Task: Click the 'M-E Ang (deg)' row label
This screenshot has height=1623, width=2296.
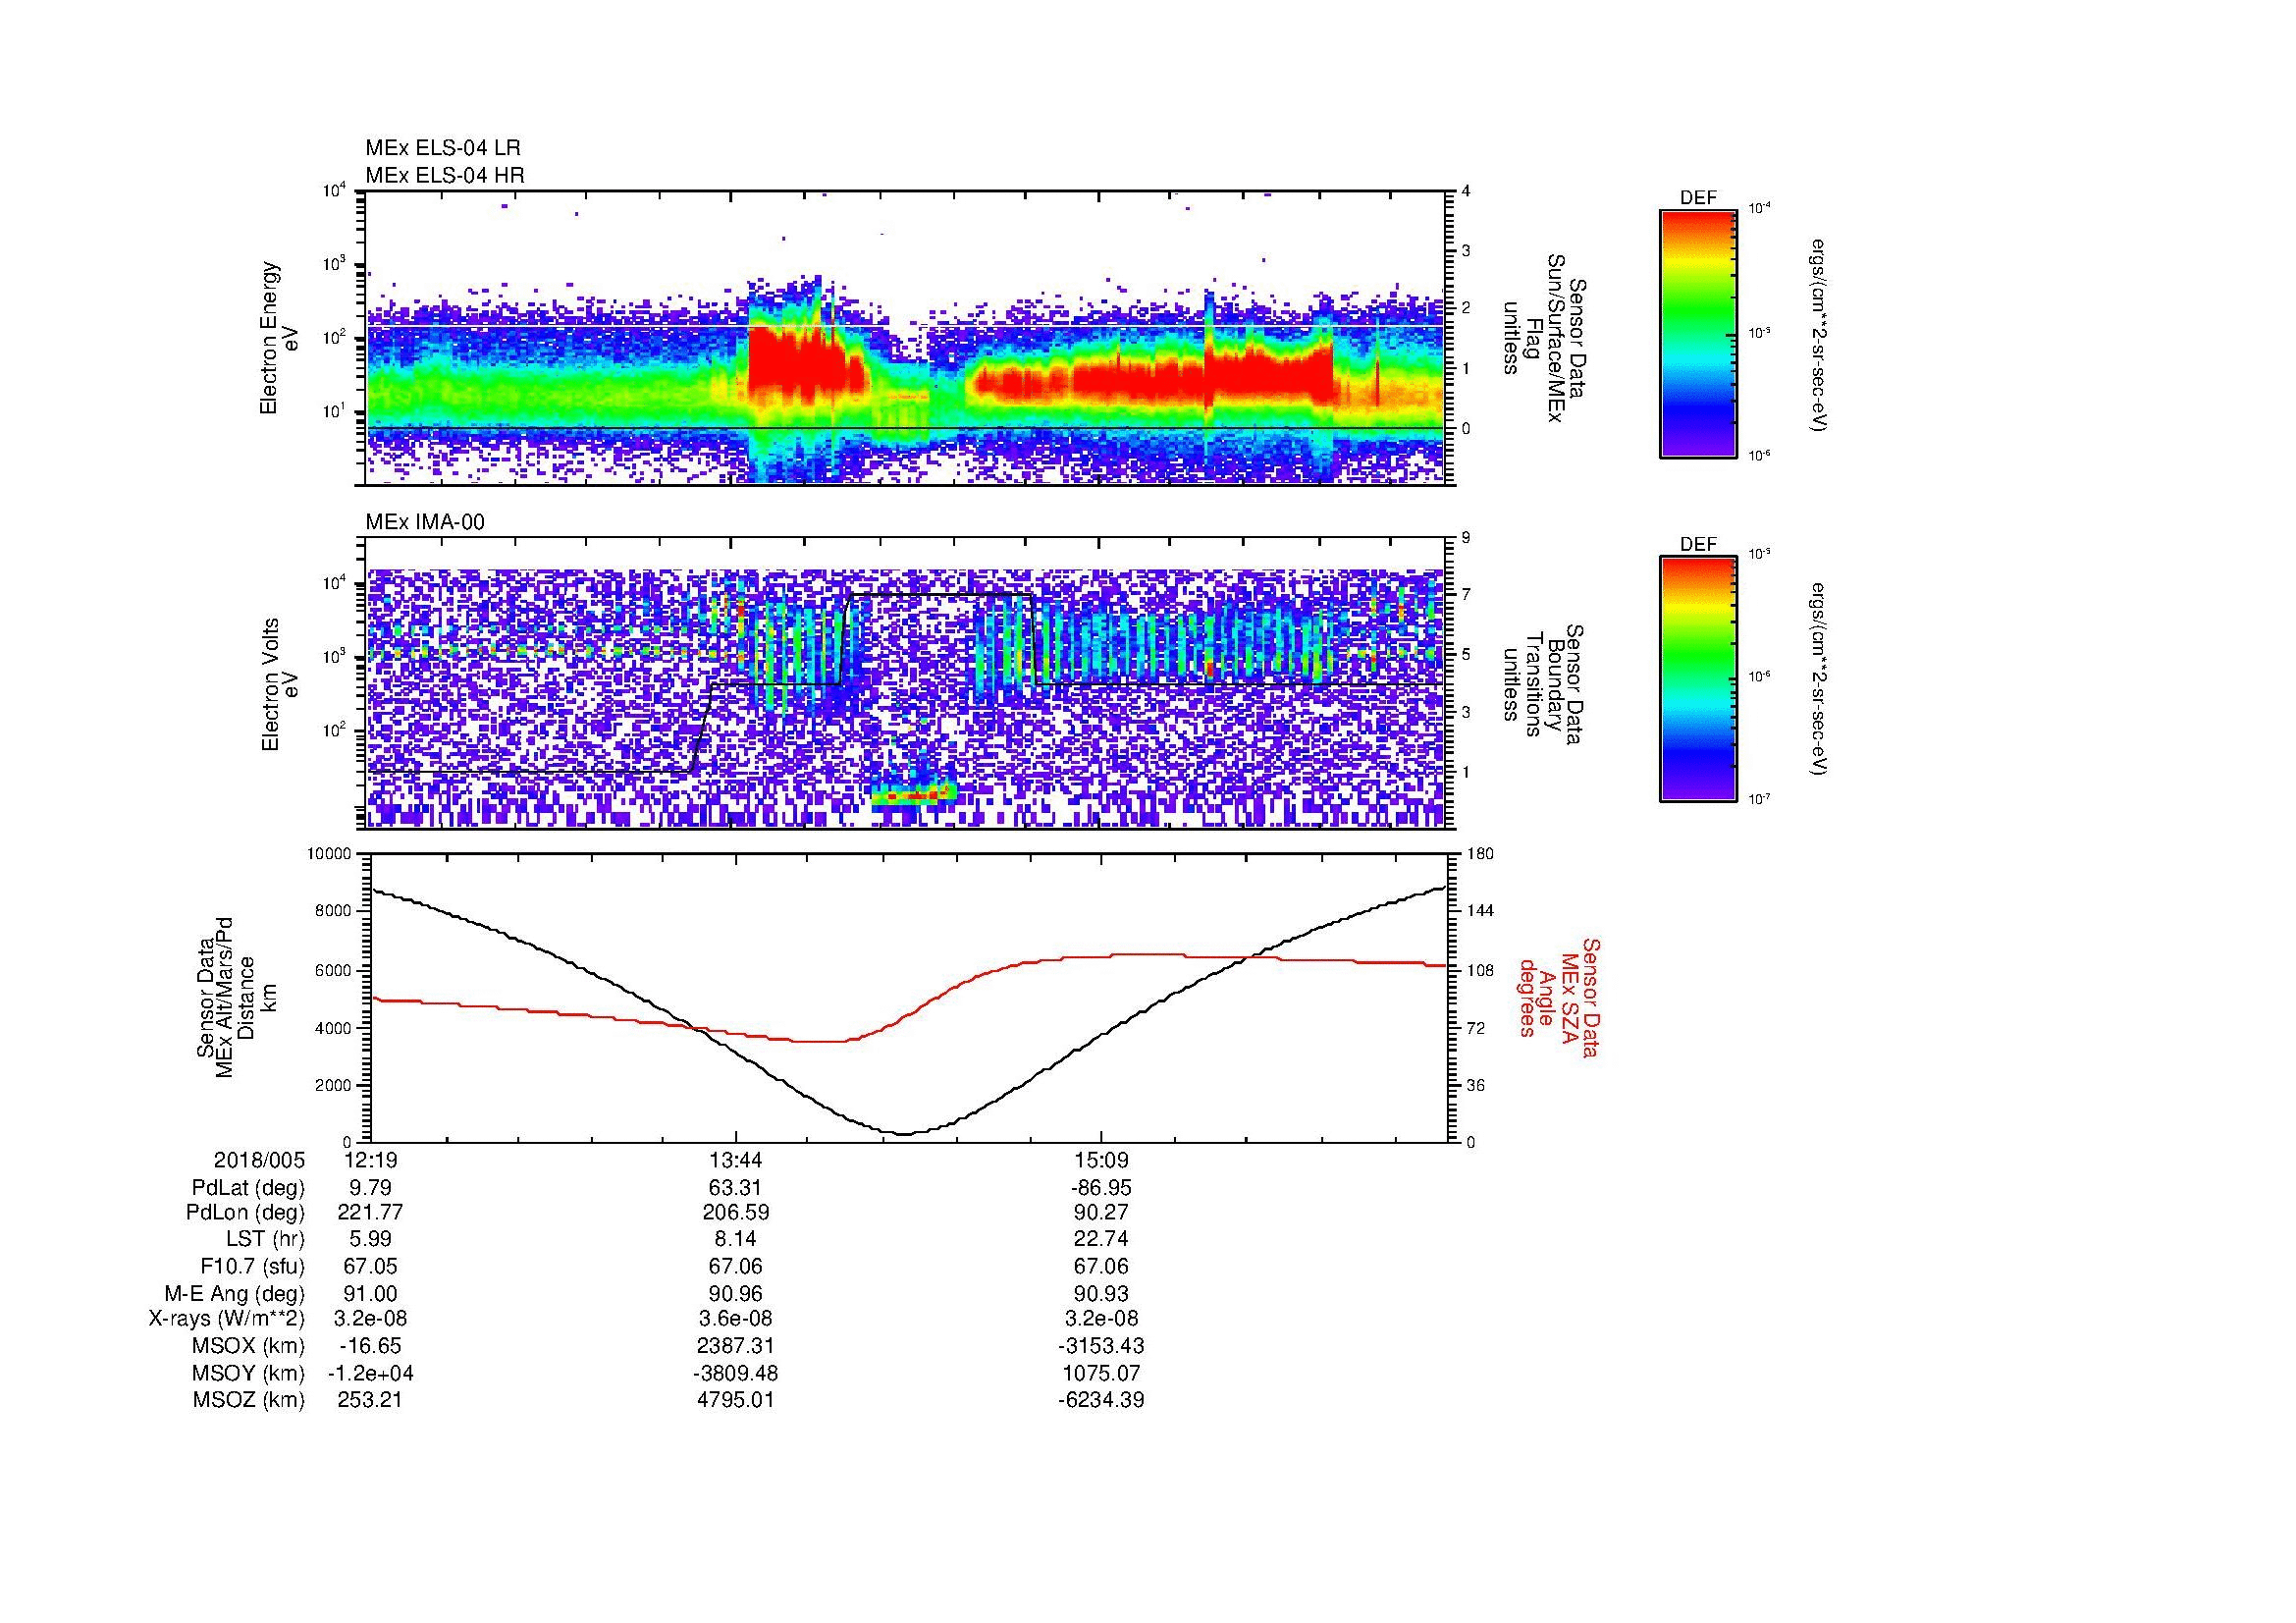Action: pyautogui.click(x=235, y=1293)
